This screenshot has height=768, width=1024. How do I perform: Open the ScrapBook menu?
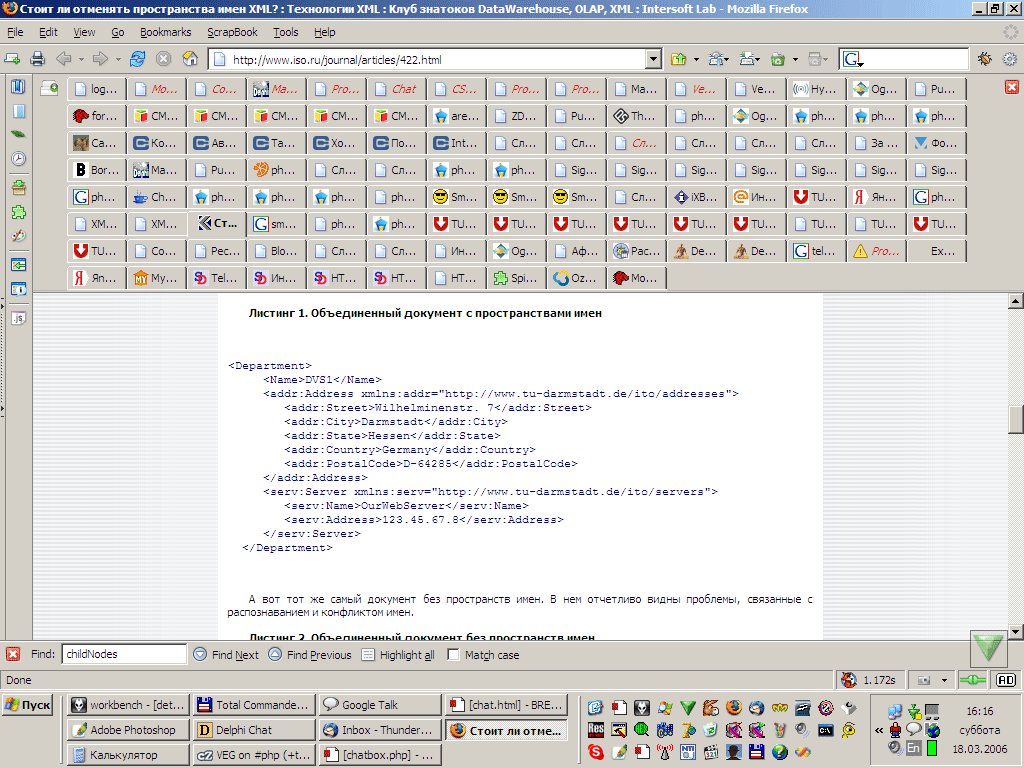[232, 32]
